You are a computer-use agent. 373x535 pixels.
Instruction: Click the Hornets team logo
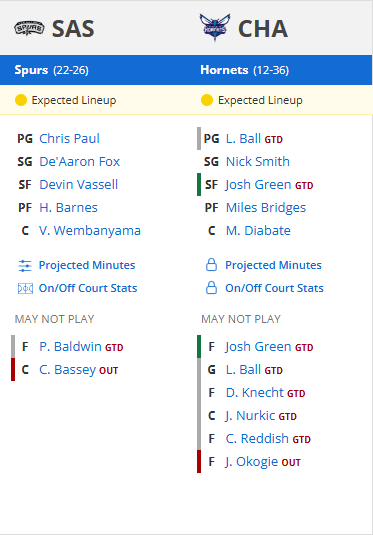[x=215, y=27]
